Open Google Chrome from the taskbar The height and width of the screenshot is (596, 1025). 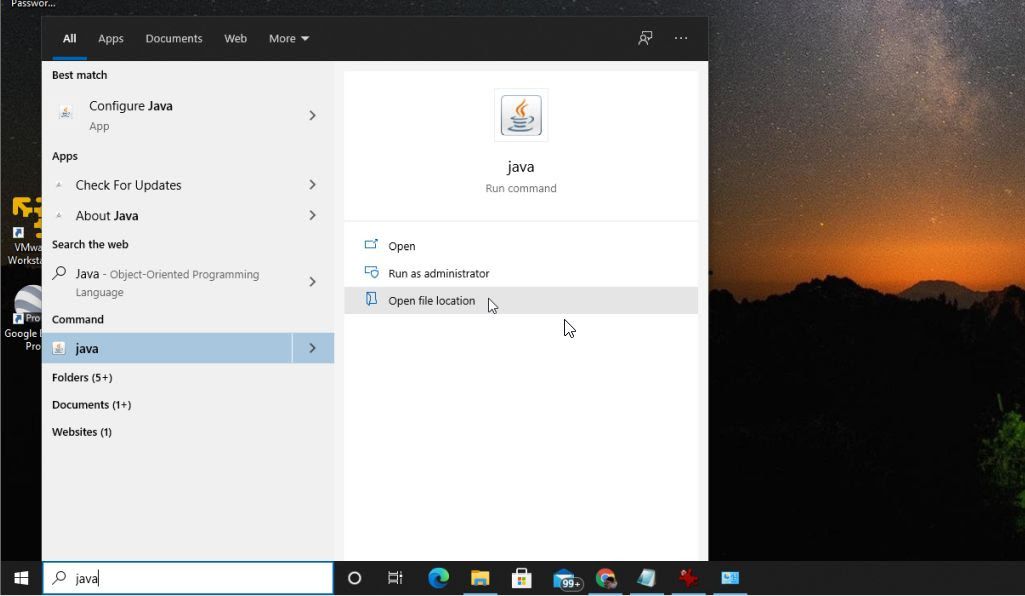pyautogui.click(x=605, y=578)
